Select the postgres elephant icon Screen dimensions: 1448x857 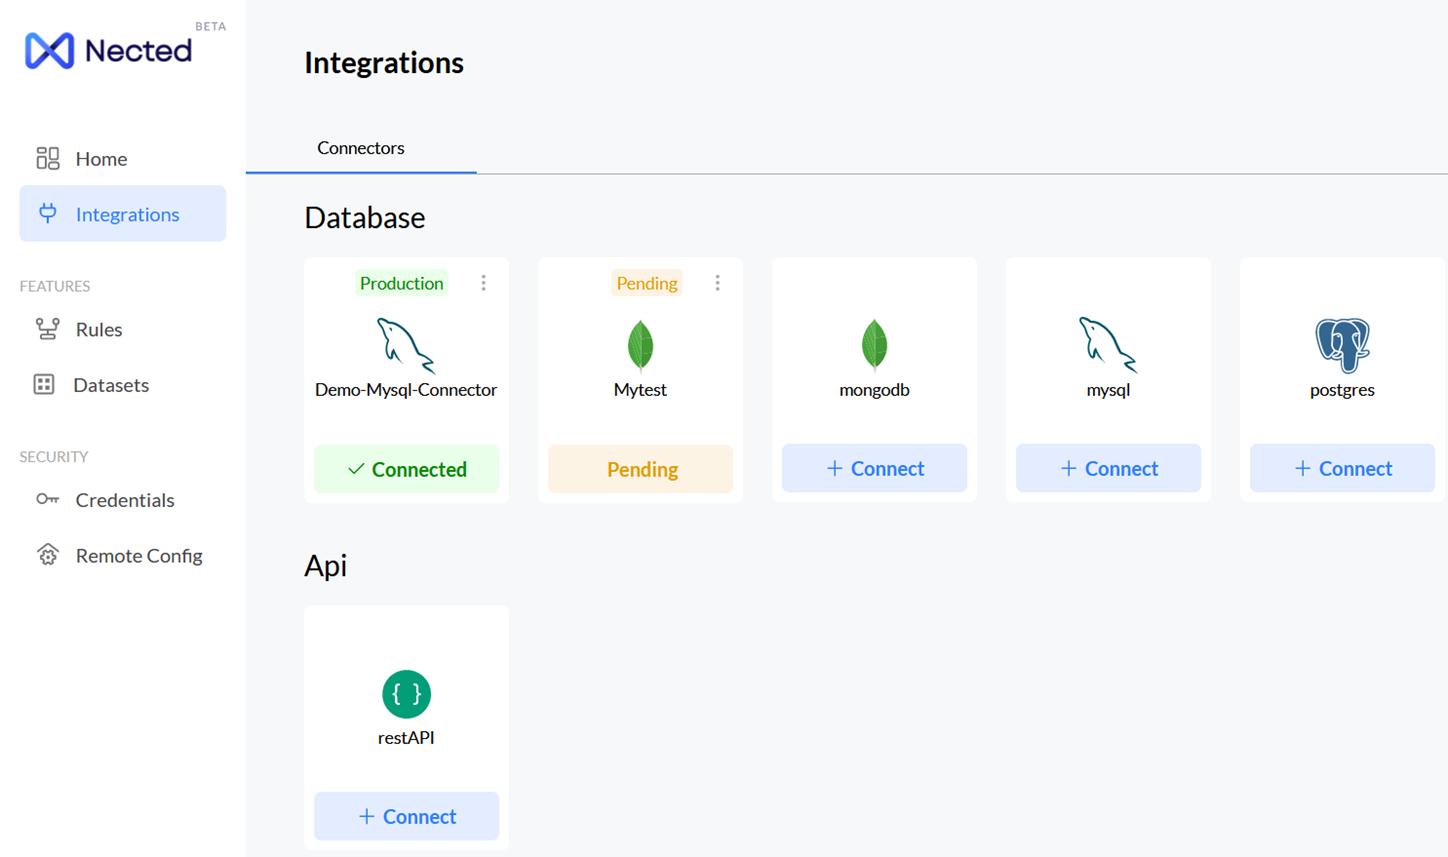[x=1341, y=345]
